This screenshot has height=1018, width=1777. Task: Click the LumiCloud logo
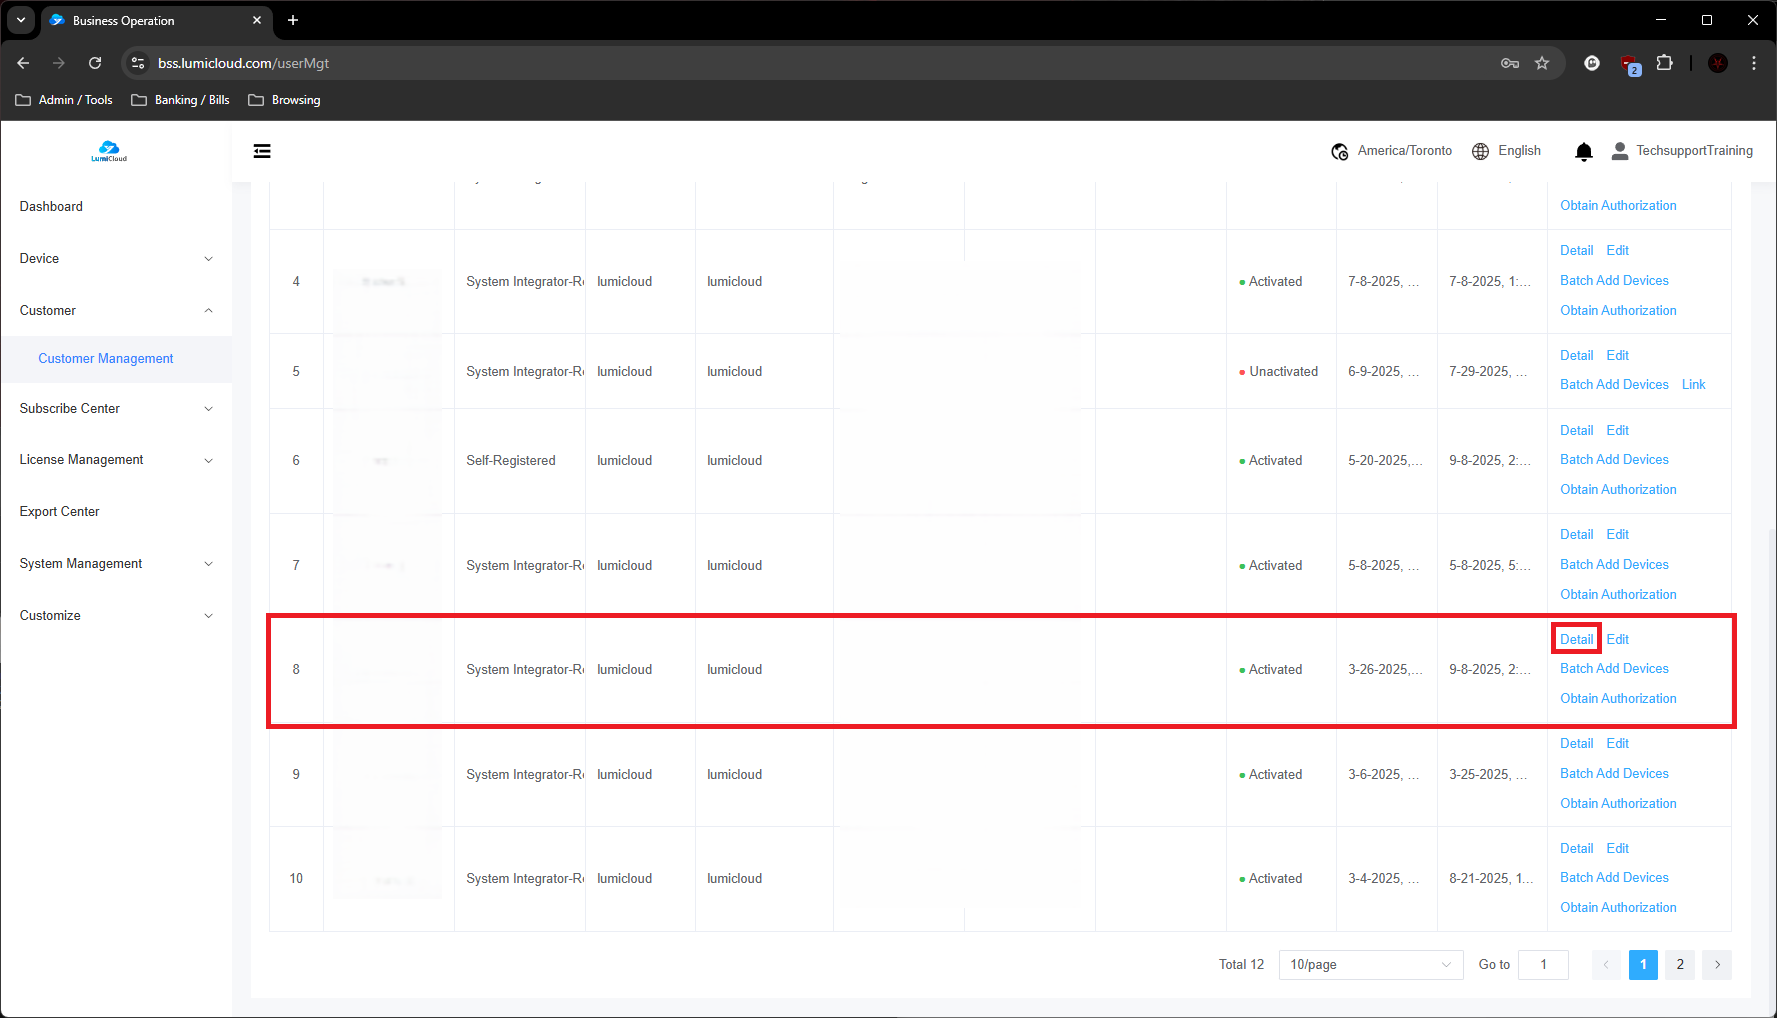109,151
